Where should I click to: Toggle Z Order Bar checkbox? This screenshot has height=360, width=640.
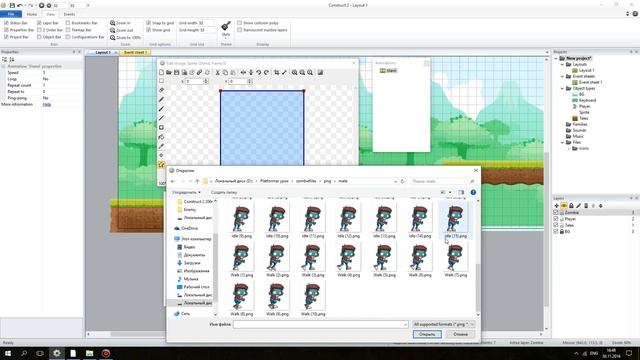click(39, 30)
